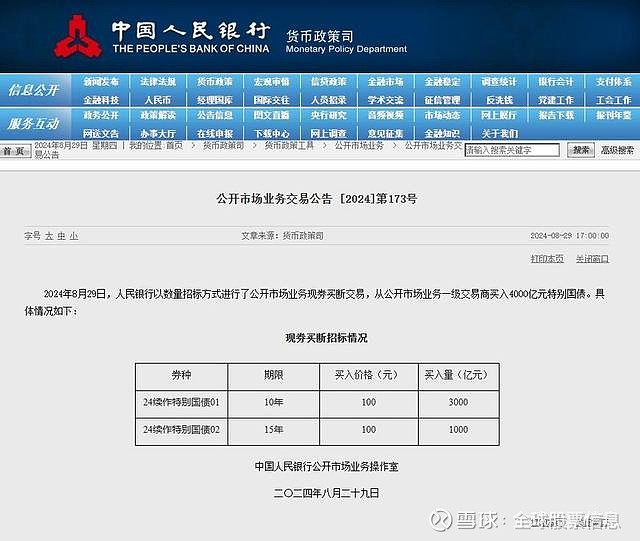This screenshot has height=541, width=640.
Task: Select the 人民币 menu item
Action: click(x=158, y=100)
